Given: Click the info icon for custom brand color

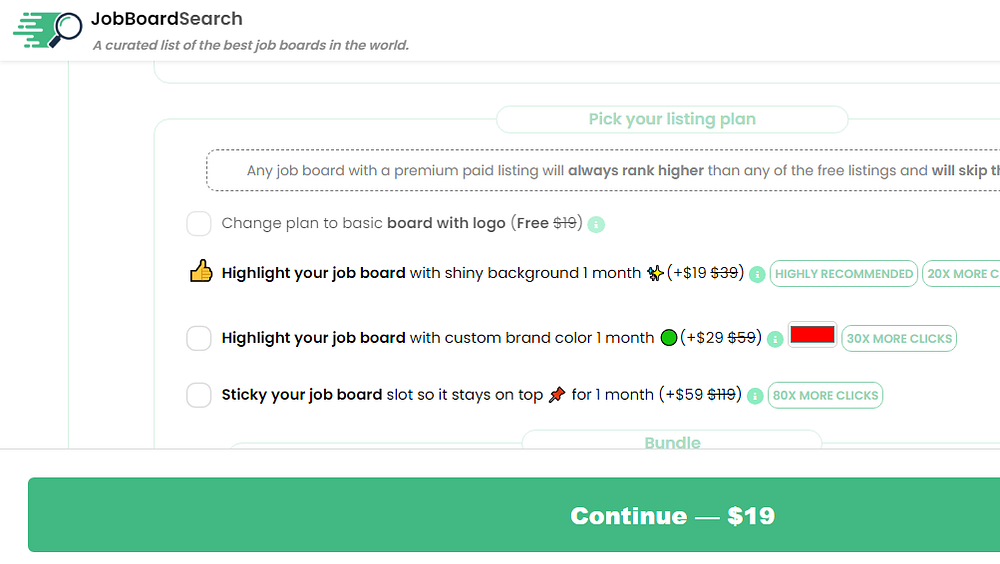Looking at the screenshot, I should pyautogui.click(x=774, y=339).
